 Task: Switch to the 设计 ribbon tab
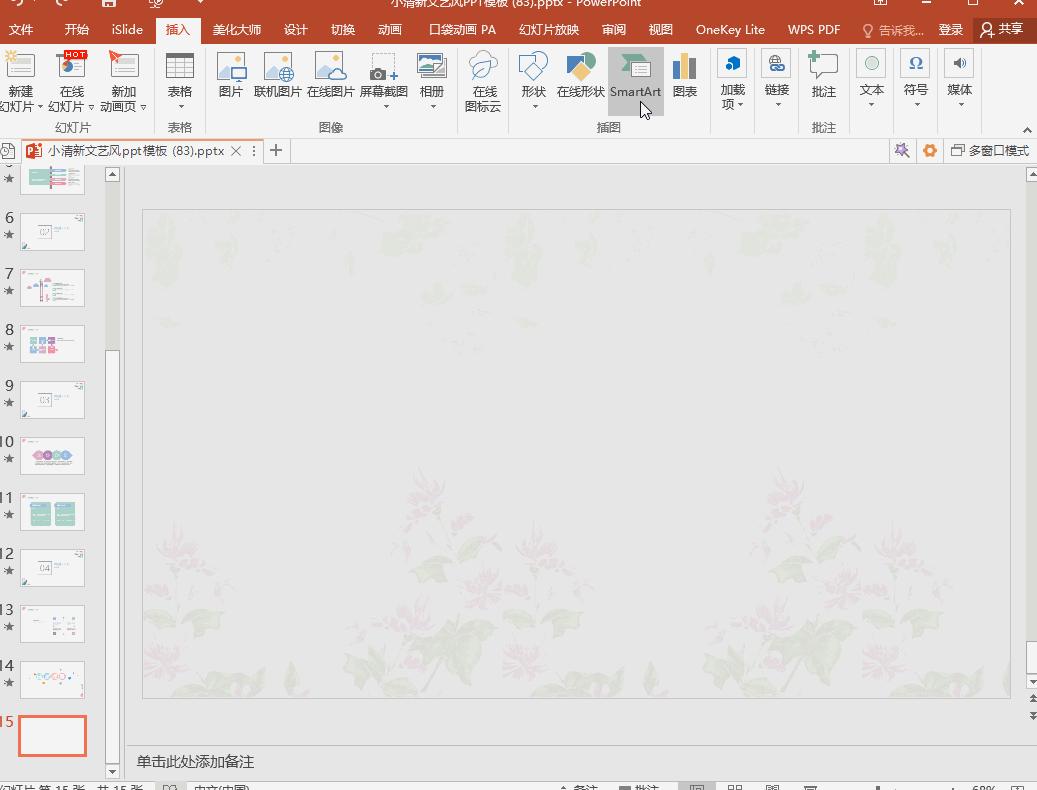pos(295,29)
